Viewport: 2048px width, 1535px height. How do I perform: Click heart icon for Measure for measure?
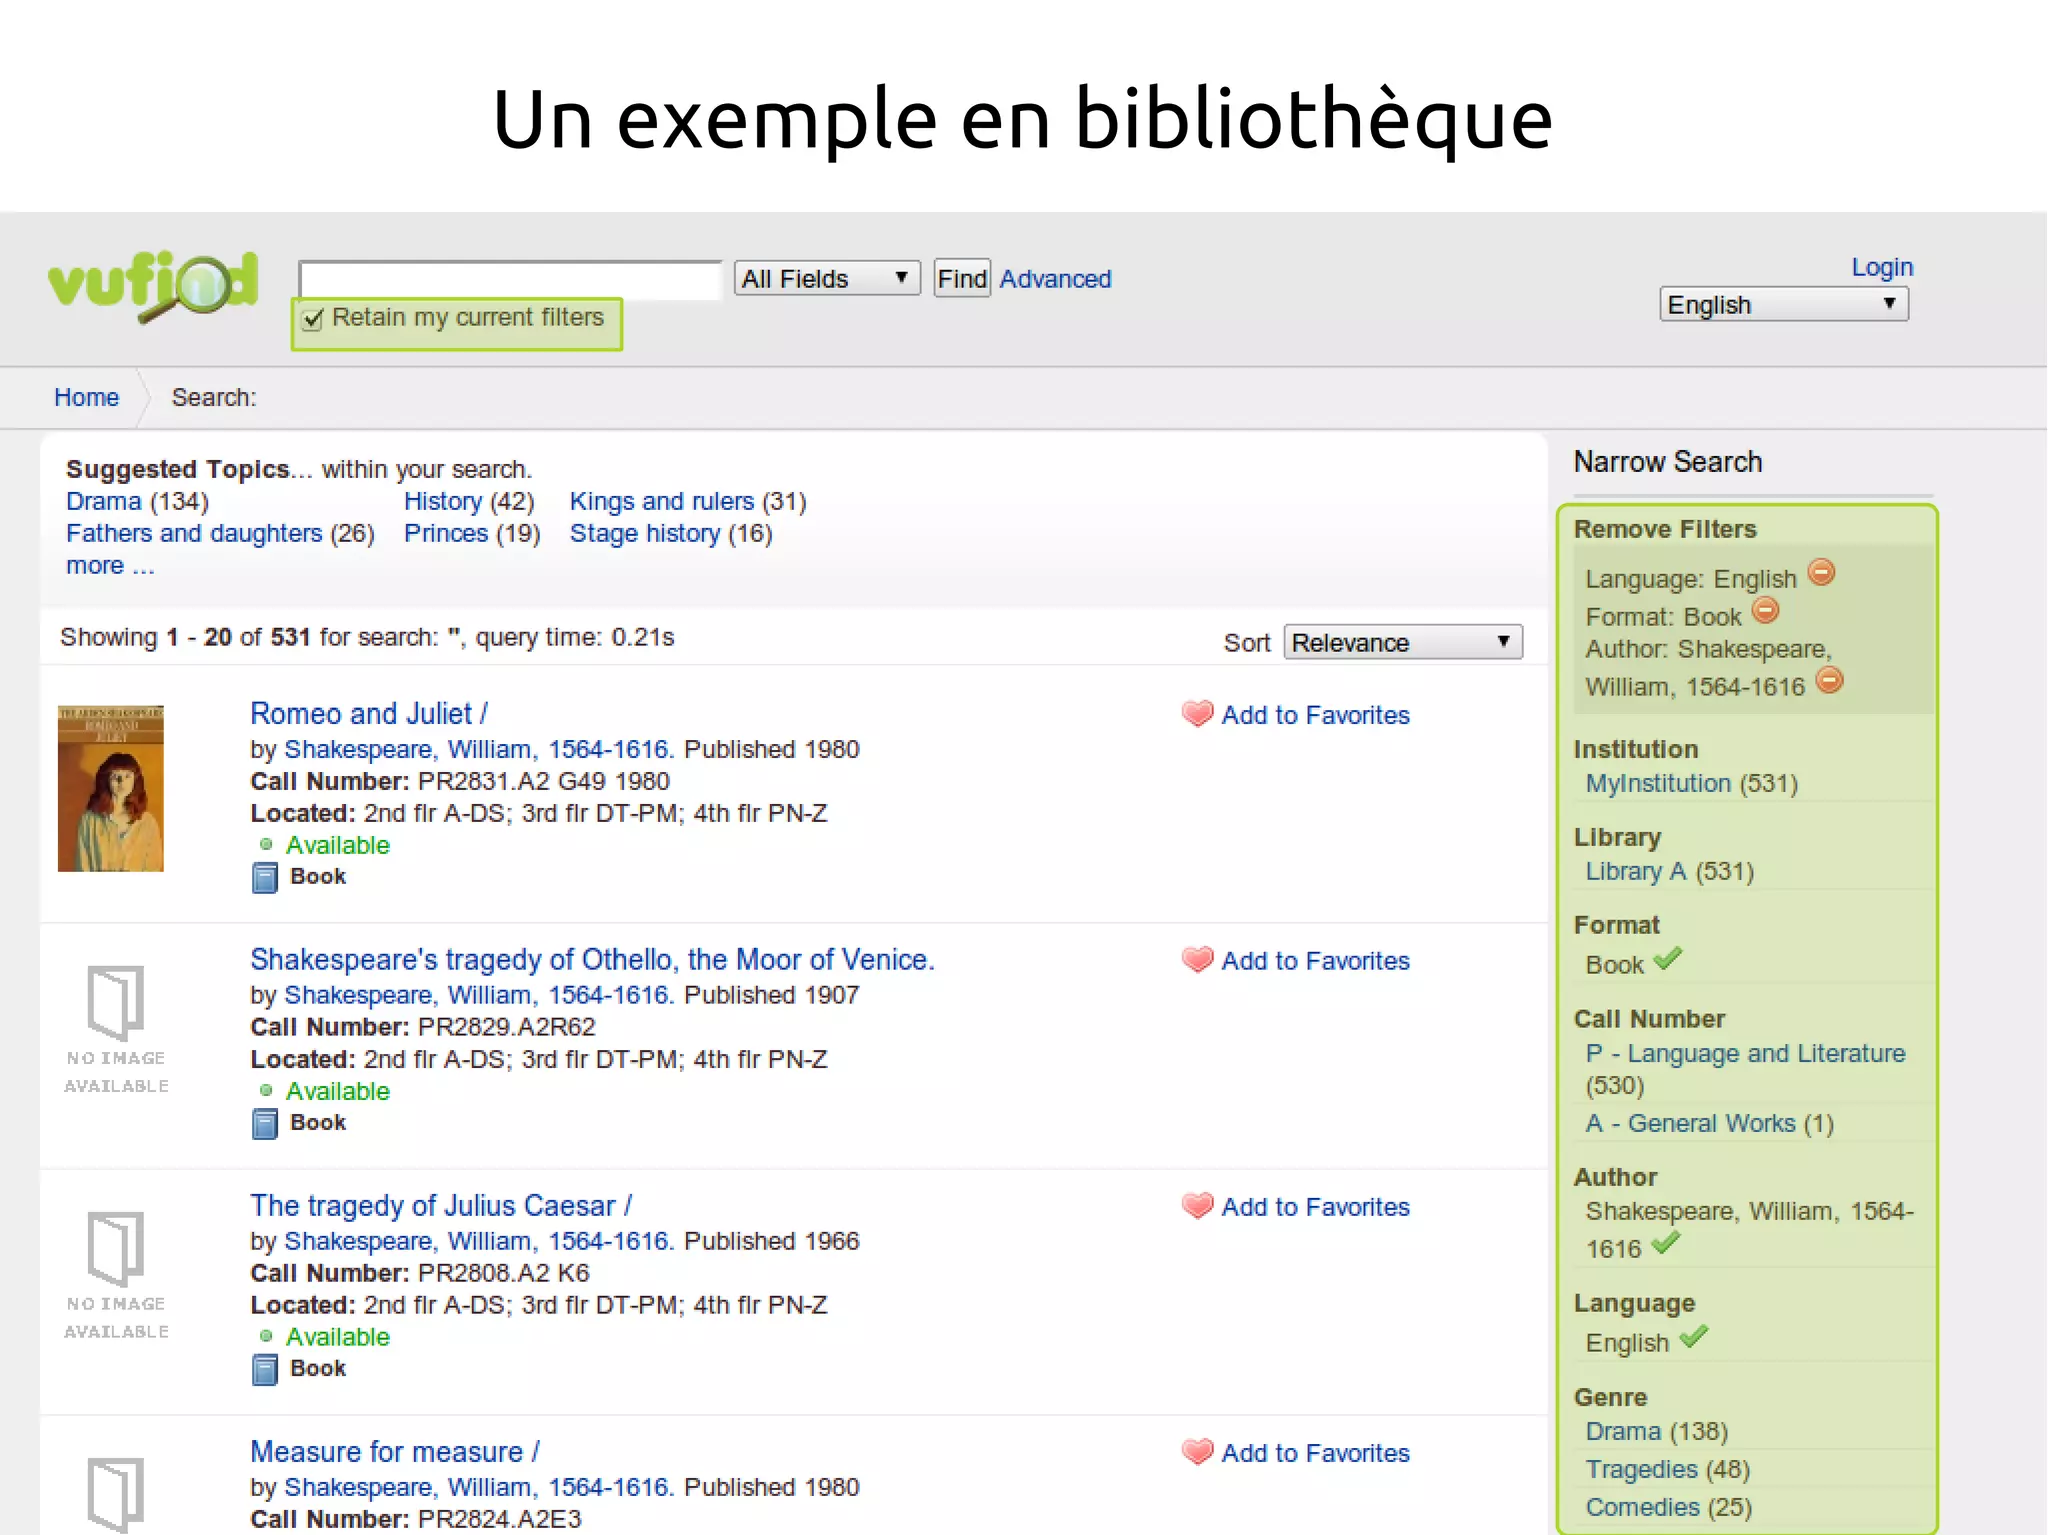1197,1452
